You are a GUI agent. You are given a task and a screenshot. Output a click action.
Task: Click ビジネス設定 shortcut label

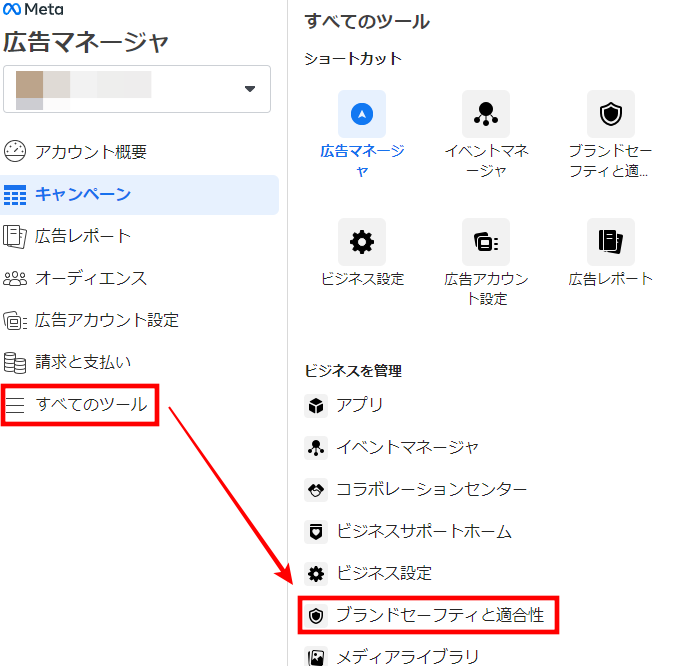pos(362,279)
